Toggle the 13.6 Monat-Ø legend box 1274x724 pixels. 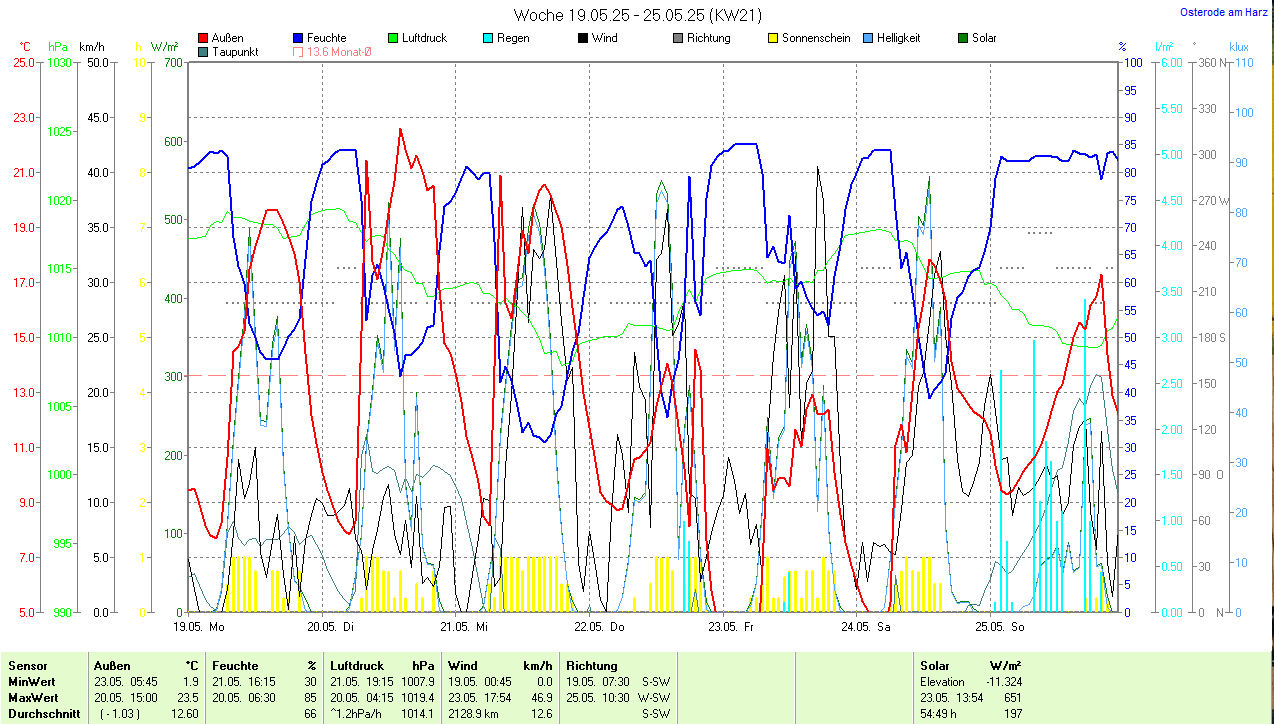pyautogui.click(x=299, y=52)
